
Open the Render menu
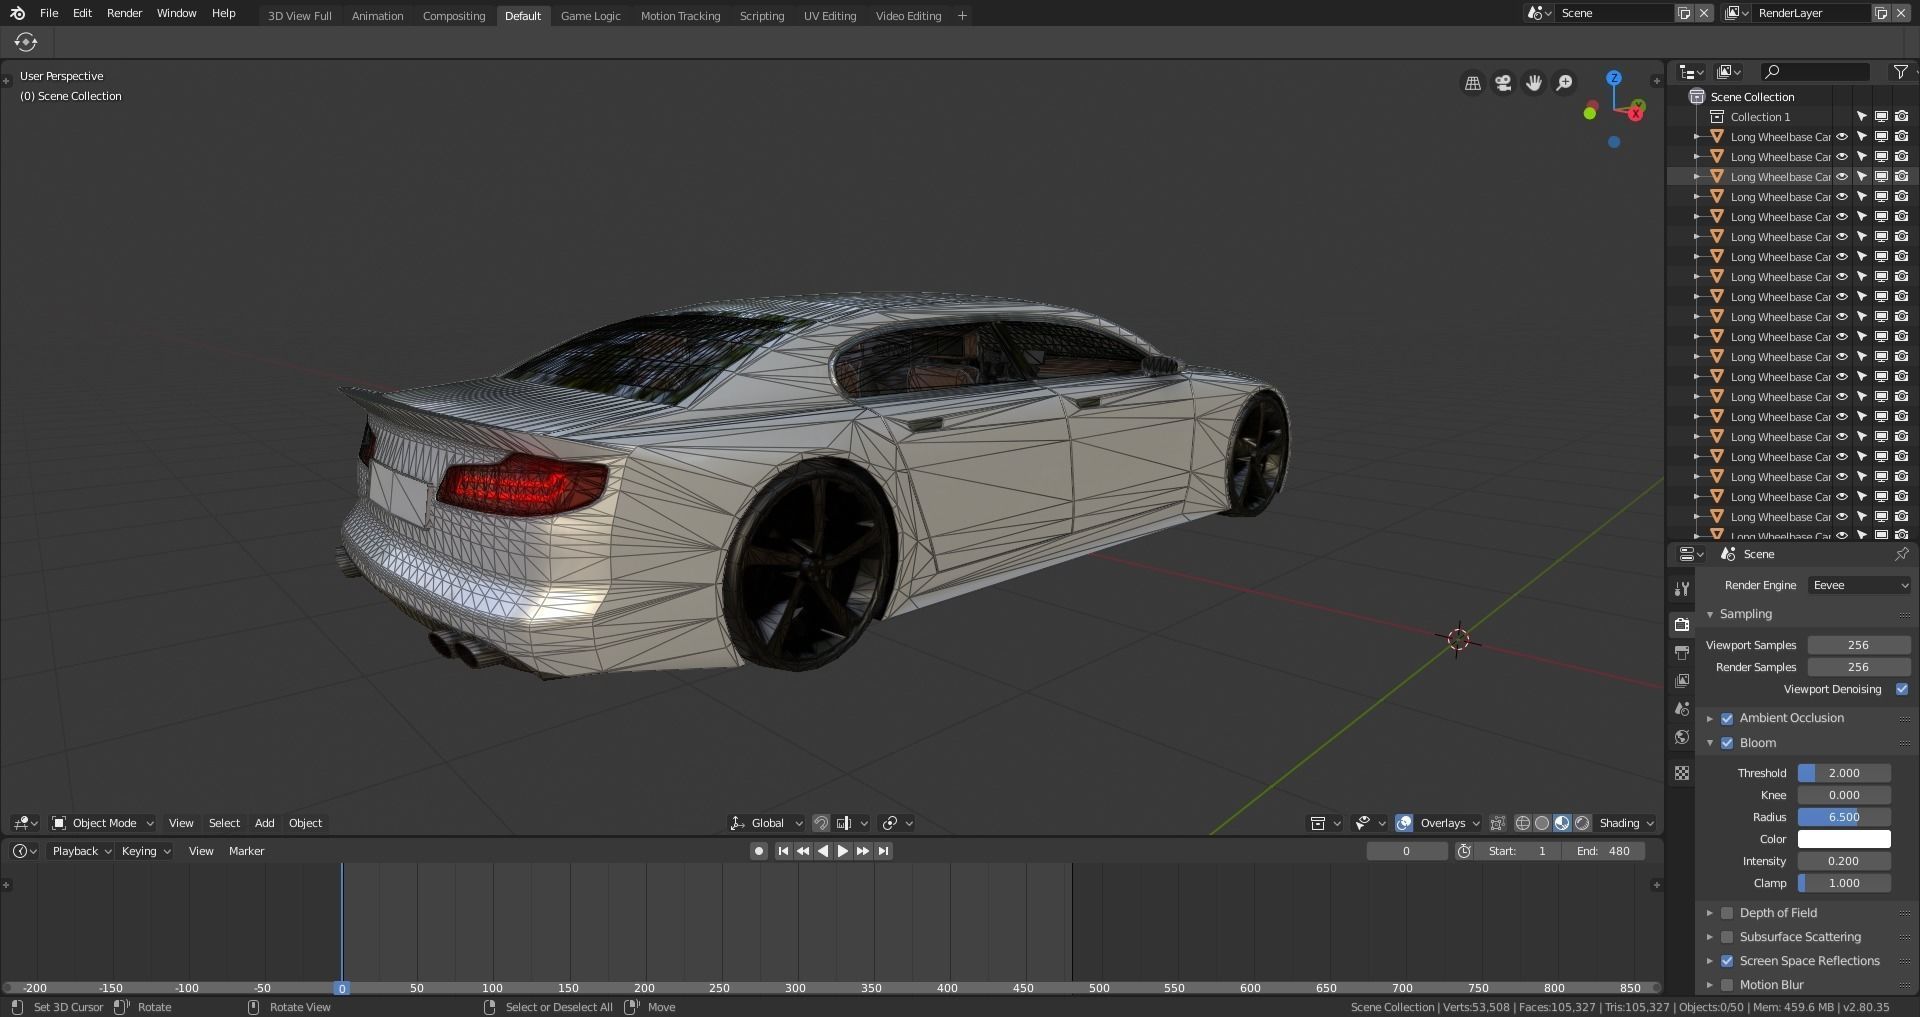[x=124, y=13]
